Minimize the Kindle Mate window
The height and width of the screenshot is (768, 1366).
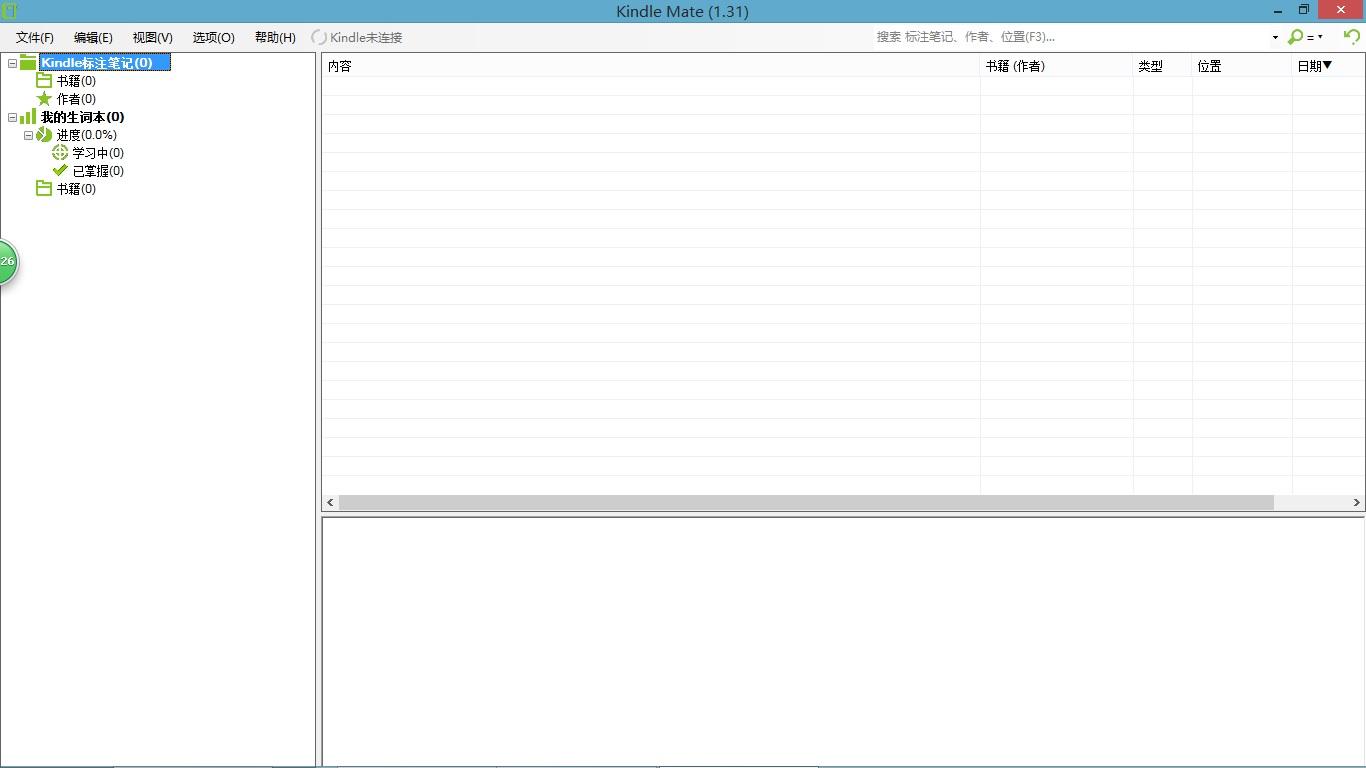[x=1278, y=10]
